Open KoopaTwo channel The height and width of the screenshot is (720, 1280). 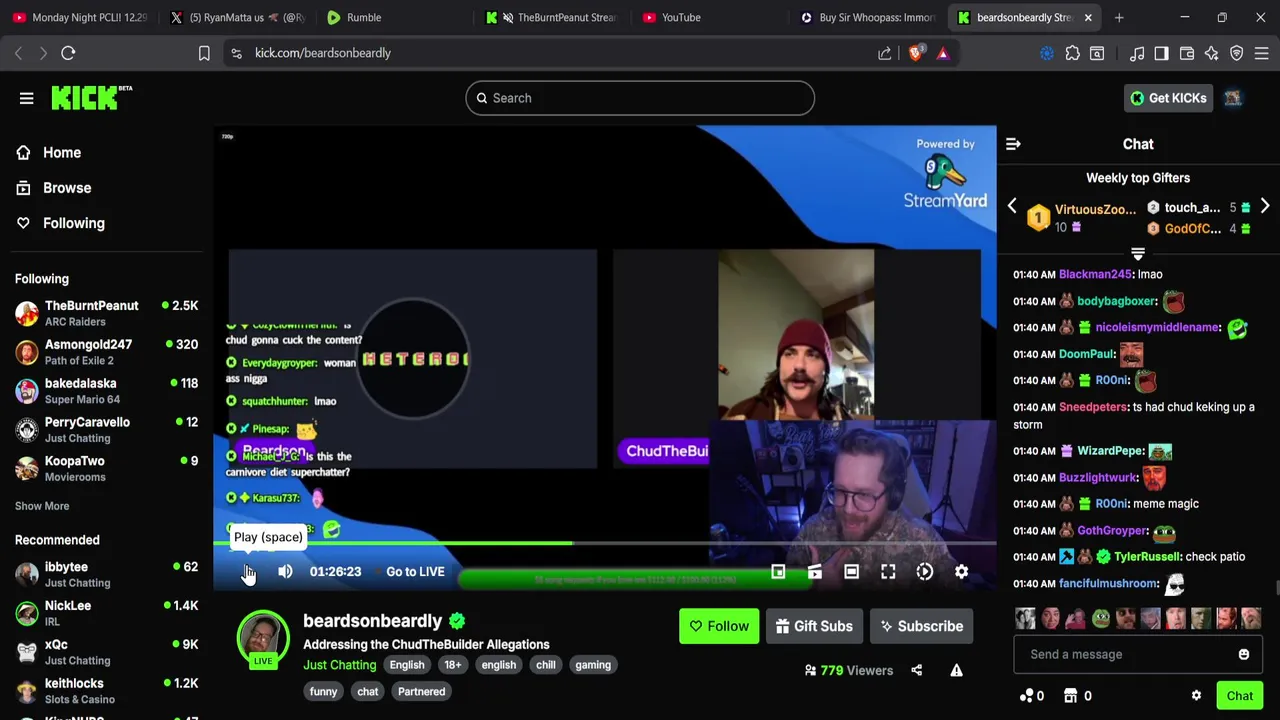pos(106,469)
